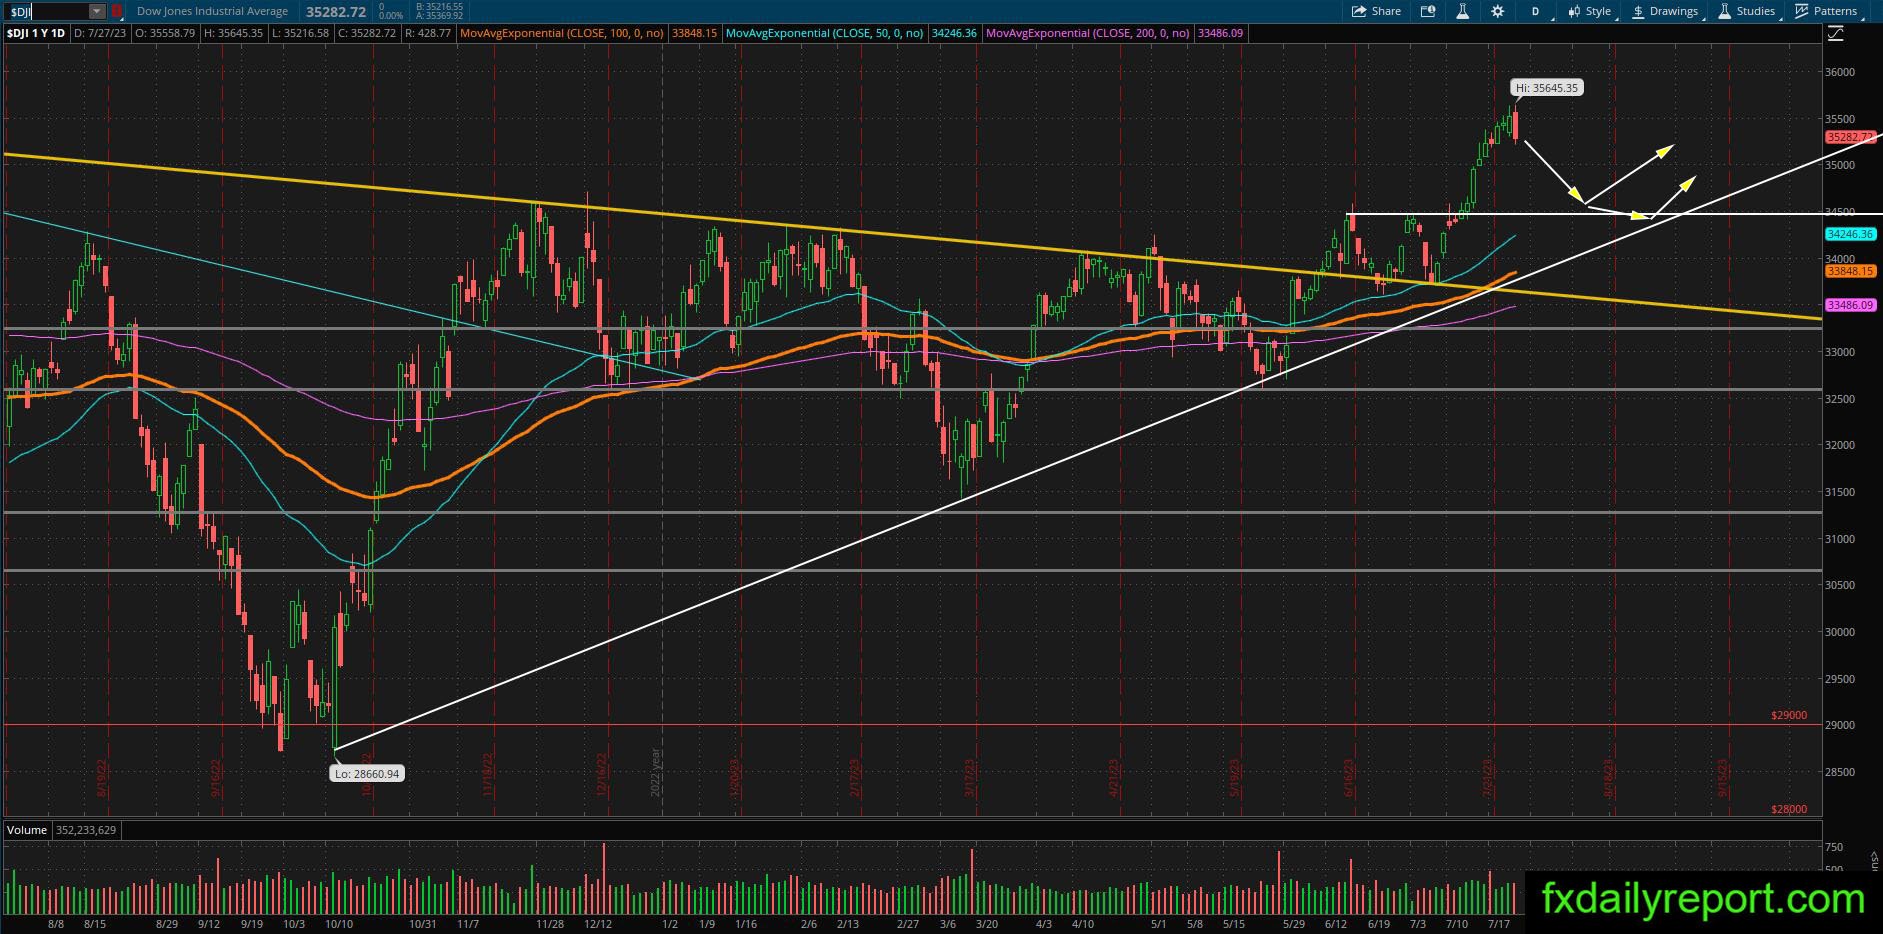Viewport: 1883px width, 934px height.
Task: Click the last price 35282.72 in header
Action: pos(336,11)
